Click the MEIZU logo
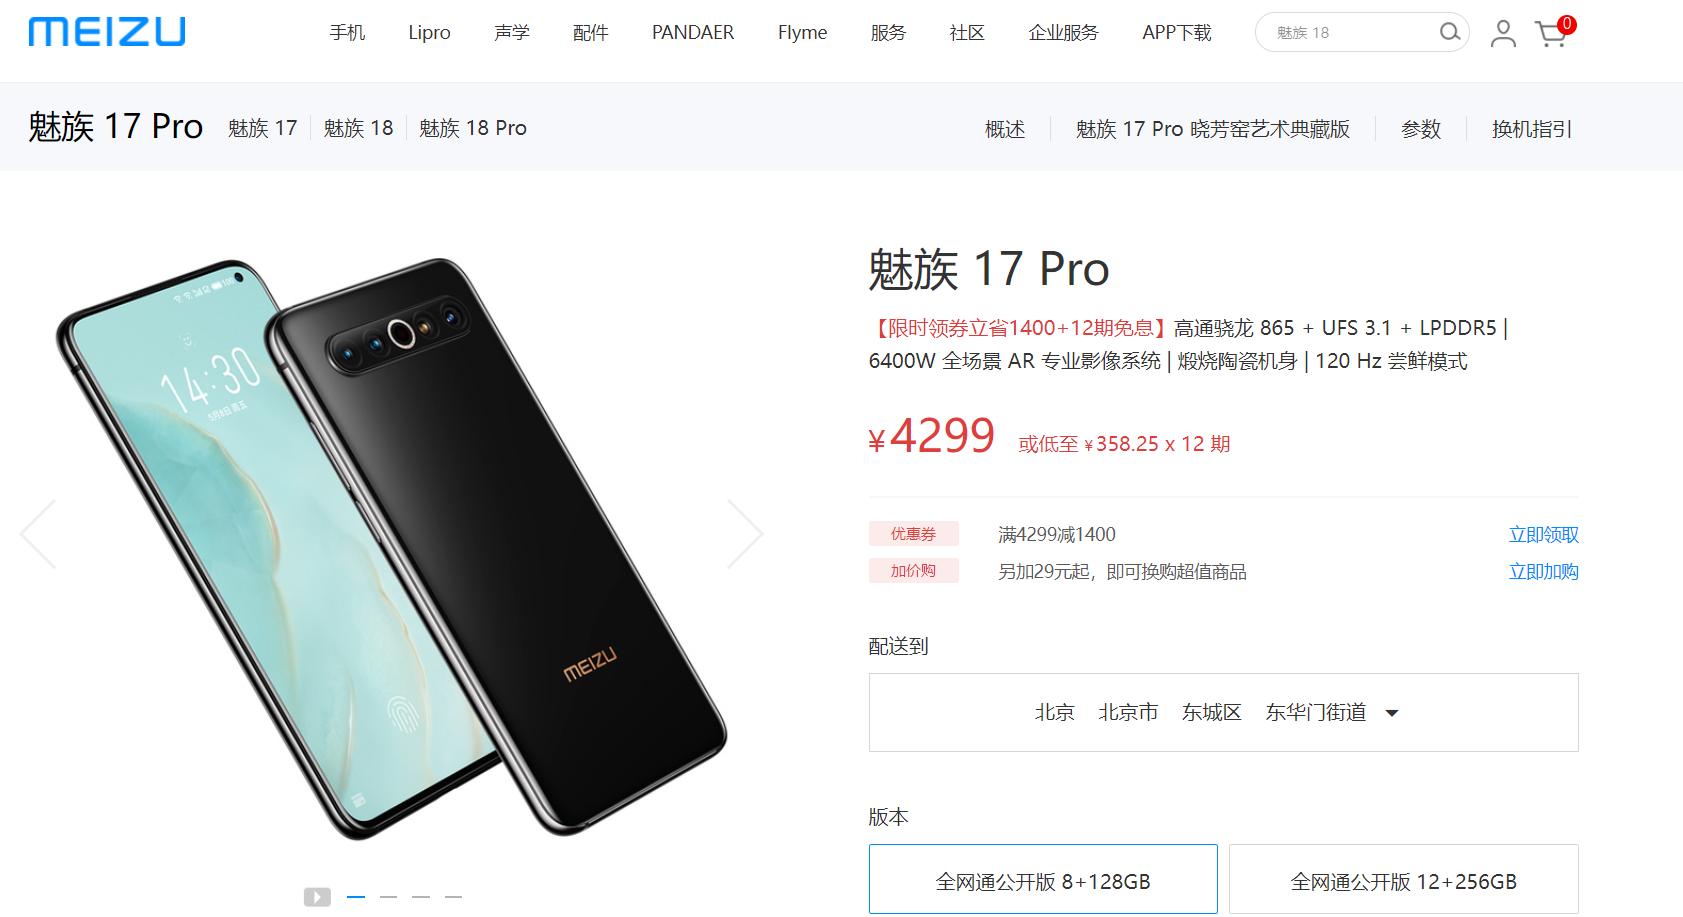The width and height of the screenshot is (1683, 917). (107, 32)
